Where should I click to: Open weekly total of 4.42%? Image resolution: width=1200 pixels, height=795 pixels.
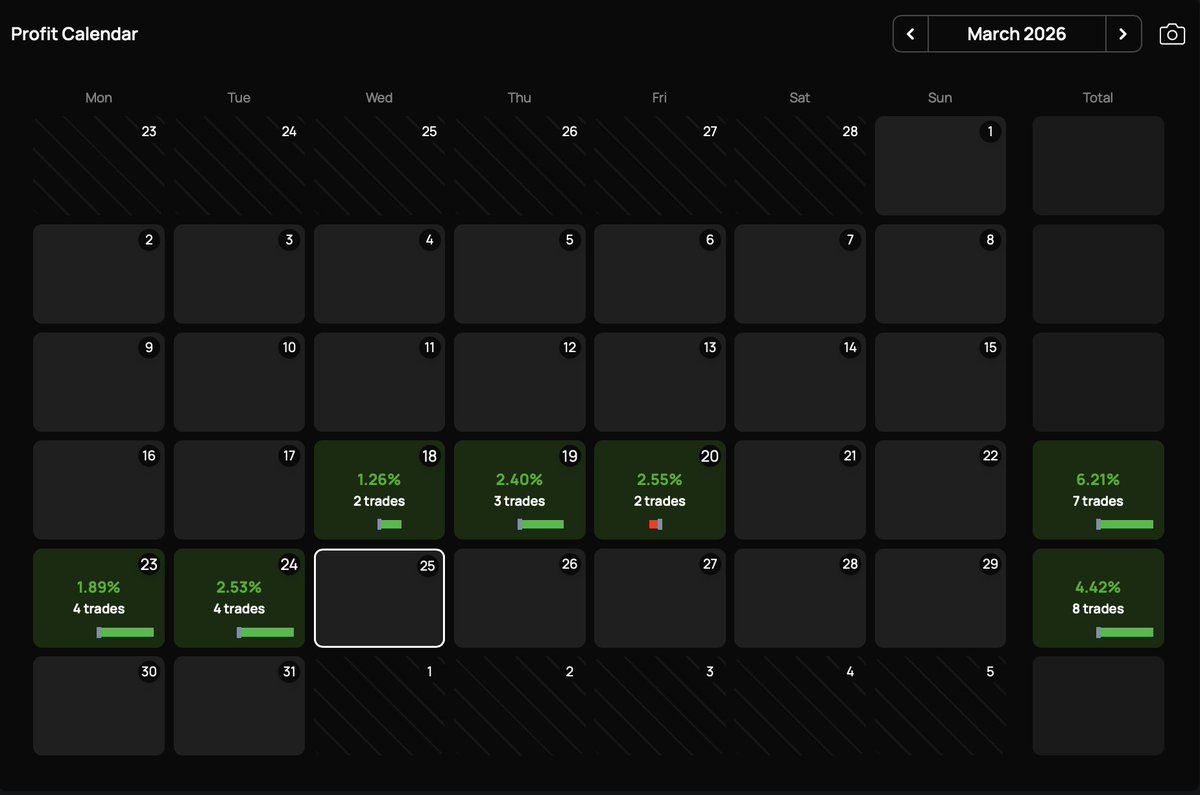1098,598
